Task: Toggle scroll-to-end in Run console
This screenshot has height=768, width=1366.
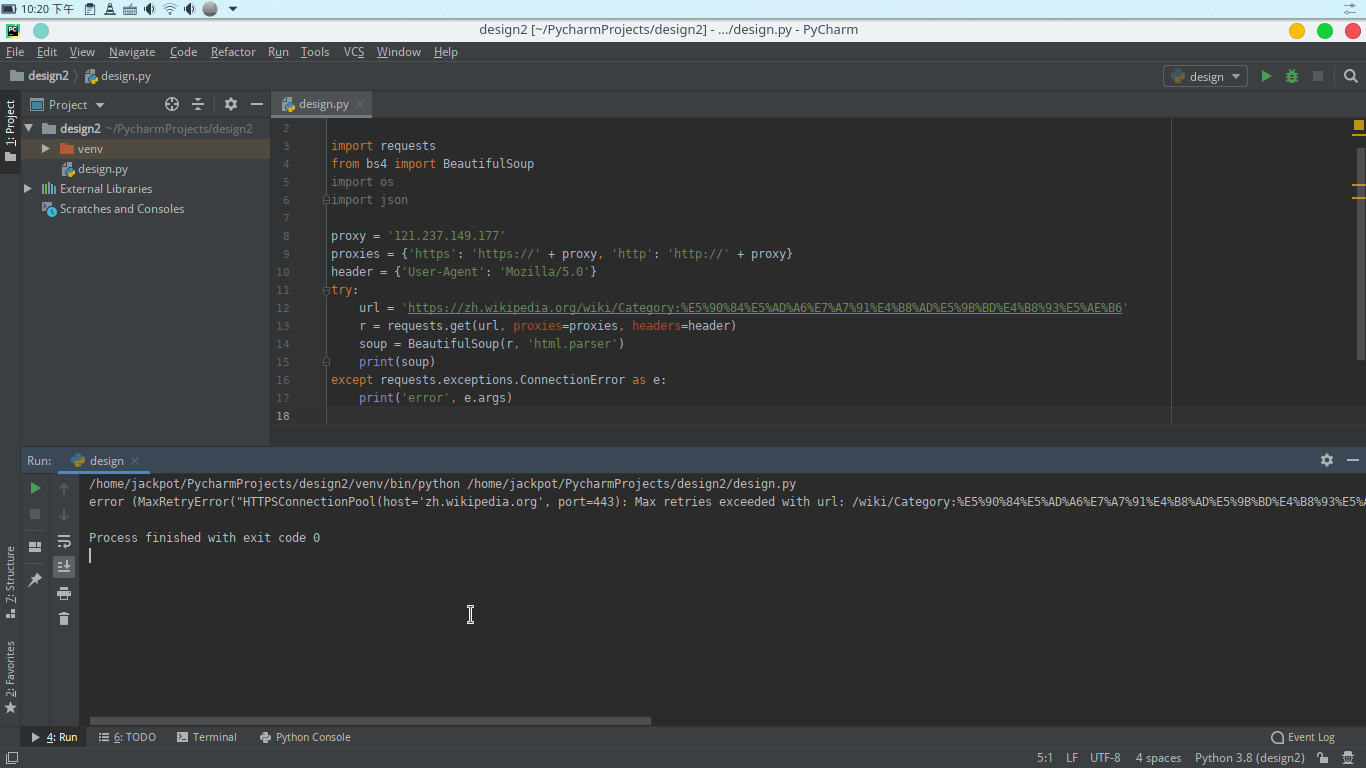Action: [x=64, y=567]
